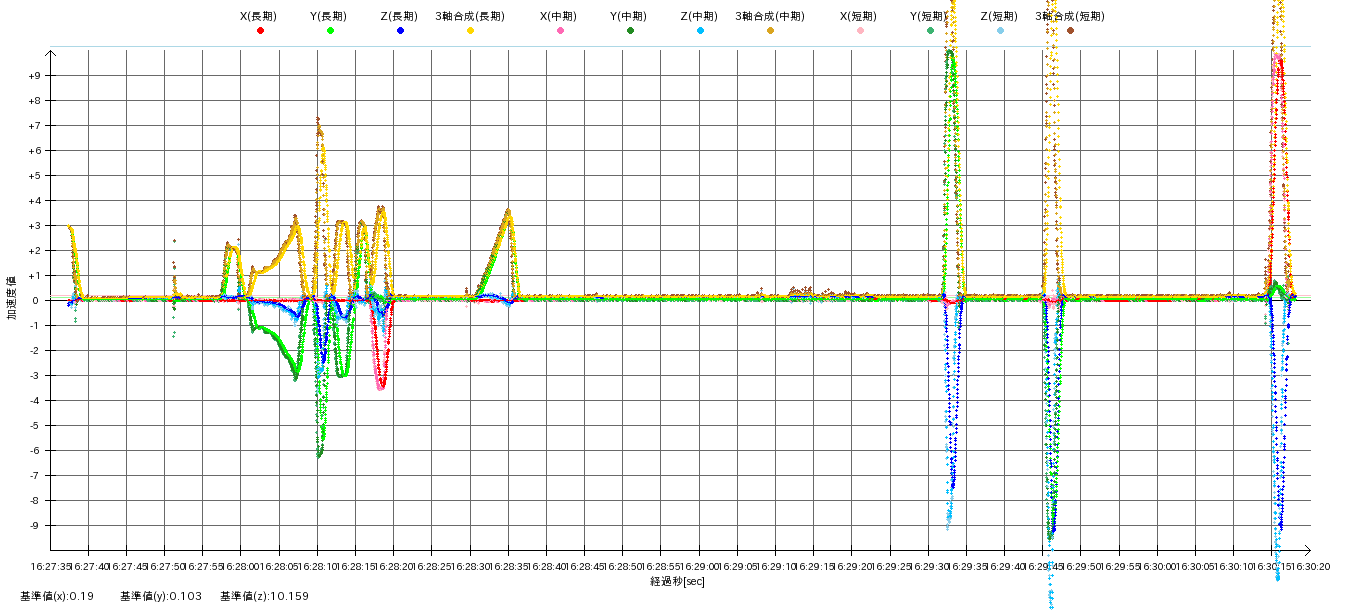The height and width of the screenshot is (610, 1350).
Task: Click the 16:30:00 time axis tick label
Action: pos(1157,566)
